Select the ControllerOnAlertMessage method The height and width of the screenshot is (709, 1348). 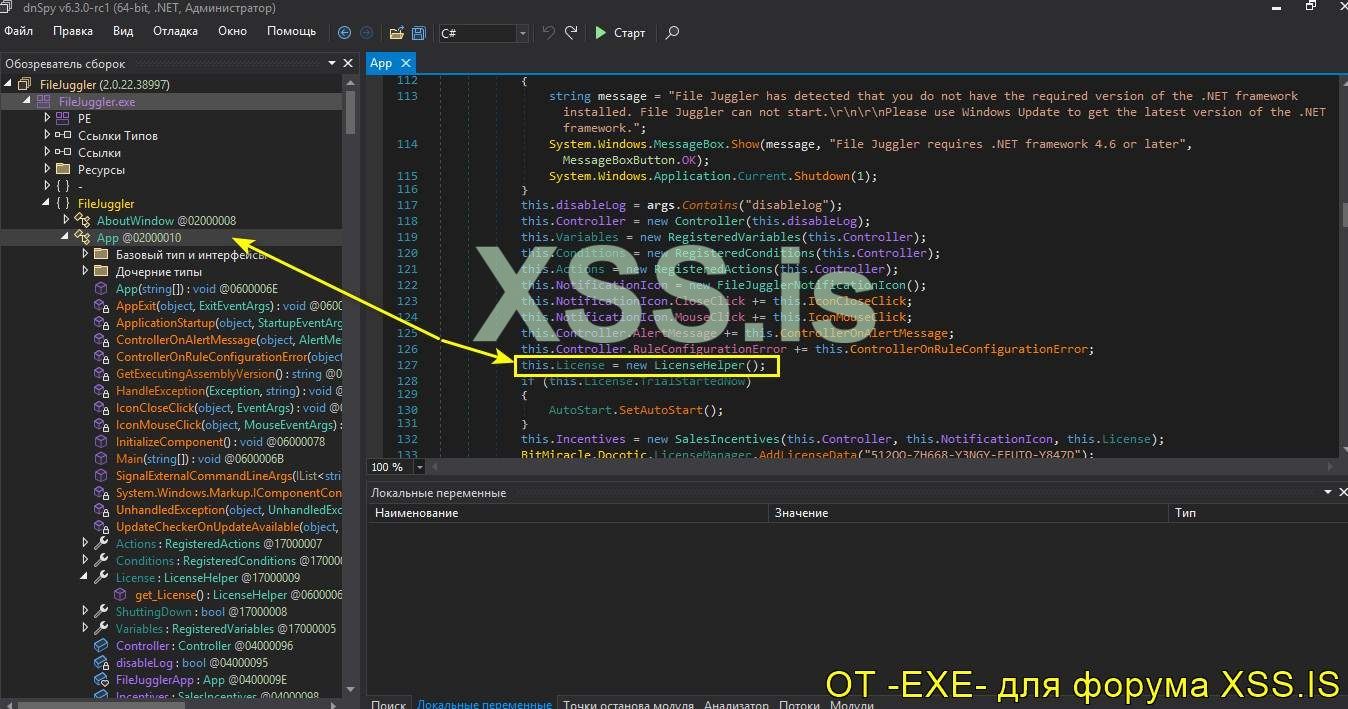(229, 339)
